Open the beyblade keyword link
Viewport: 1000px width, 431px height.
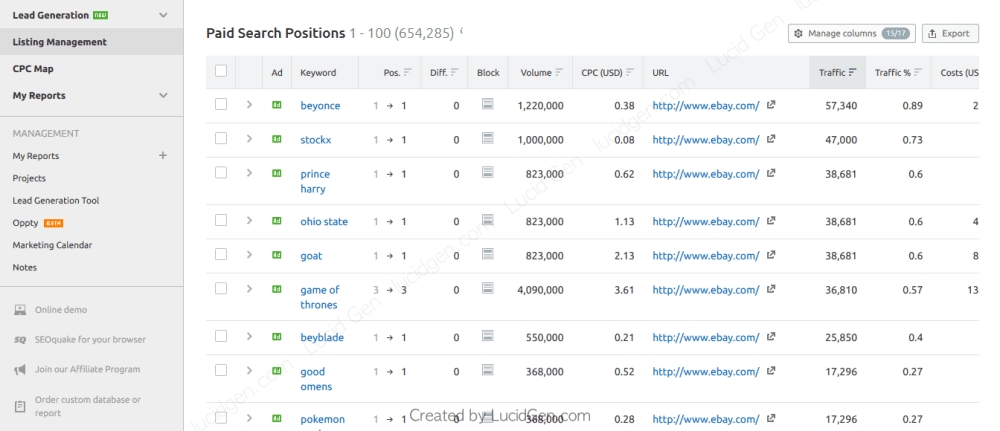[321, 338]
